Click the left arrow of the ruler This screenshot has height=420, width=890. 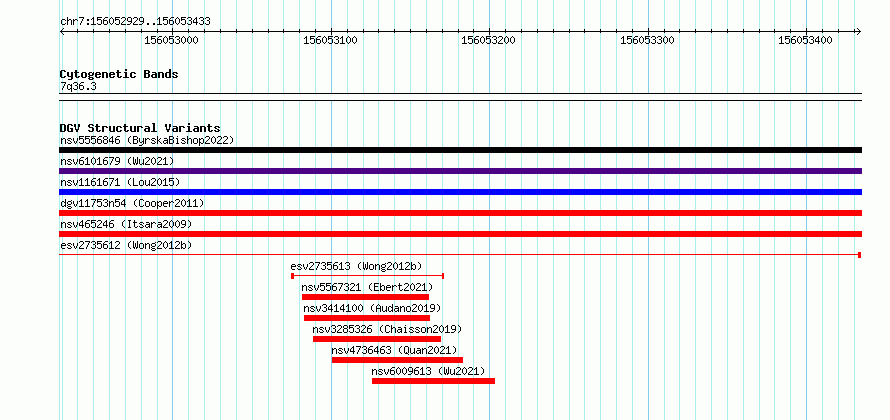click(62, 32)
